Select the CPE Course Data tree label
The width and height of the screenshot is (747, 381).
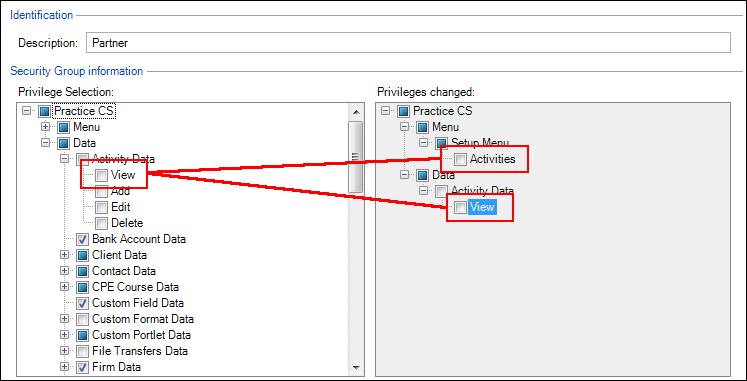(x=136, y=287)
